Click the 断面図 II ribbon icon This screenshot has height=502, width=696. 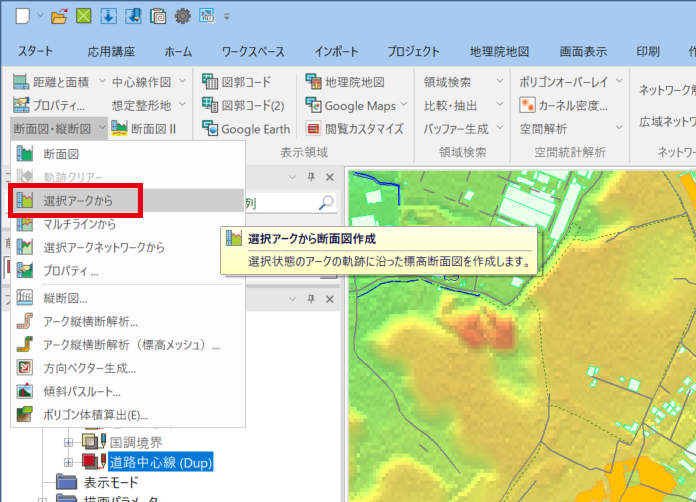(x=121, y=128)
